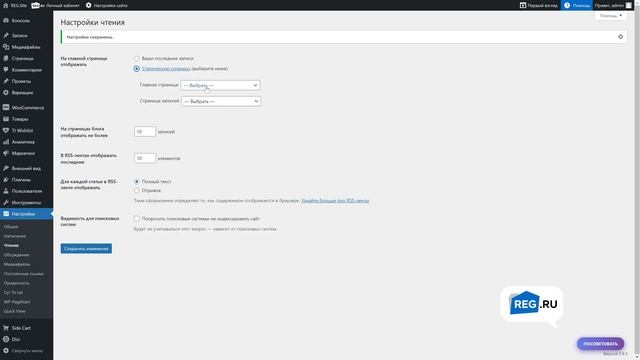Image resolution: width=640 pixels, height=360 pixels.
Task: Click the Настройки сайта gear icon
Action: (89, 5)
